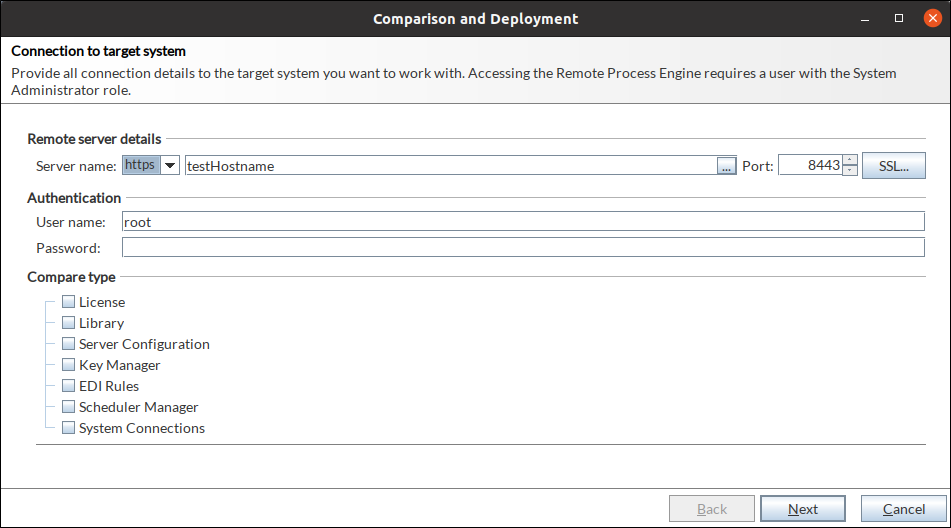The image size is (951, 528).
Task: Click into the Password field
Action: pyautogui.click(x=522, y=248)
